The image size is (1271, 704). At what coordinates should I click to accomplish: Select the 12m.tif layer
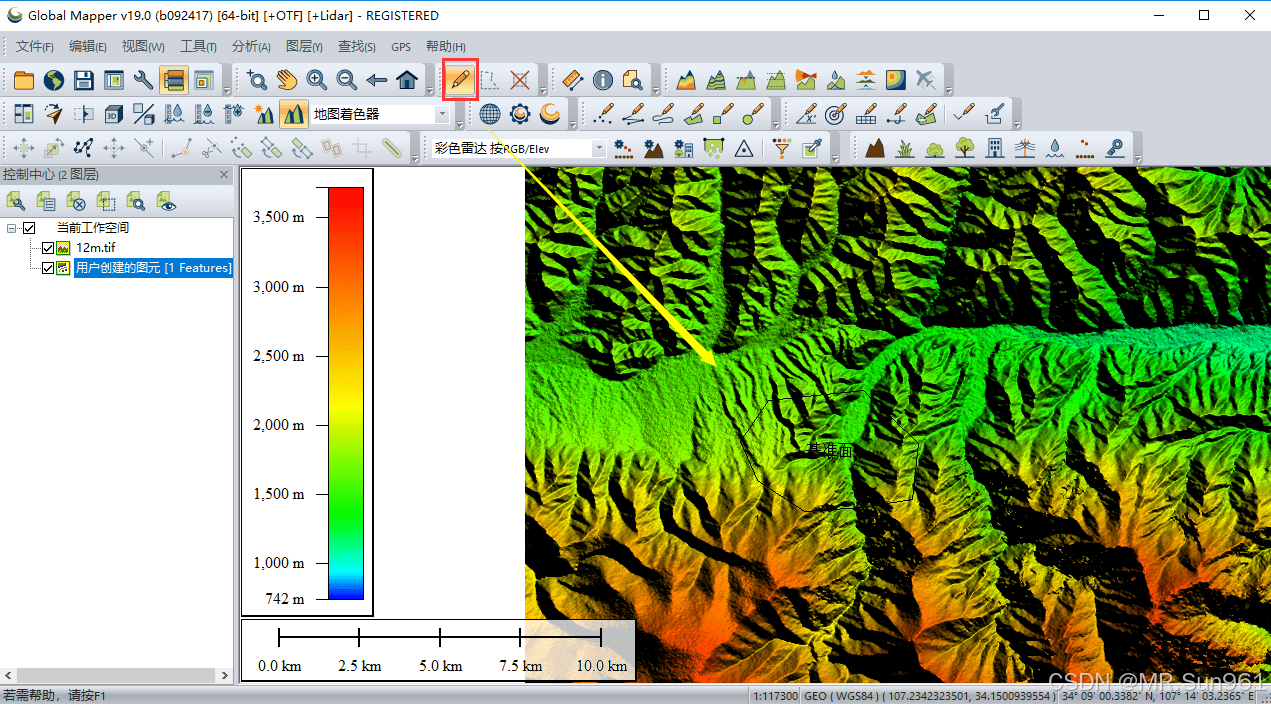[96, 247]
